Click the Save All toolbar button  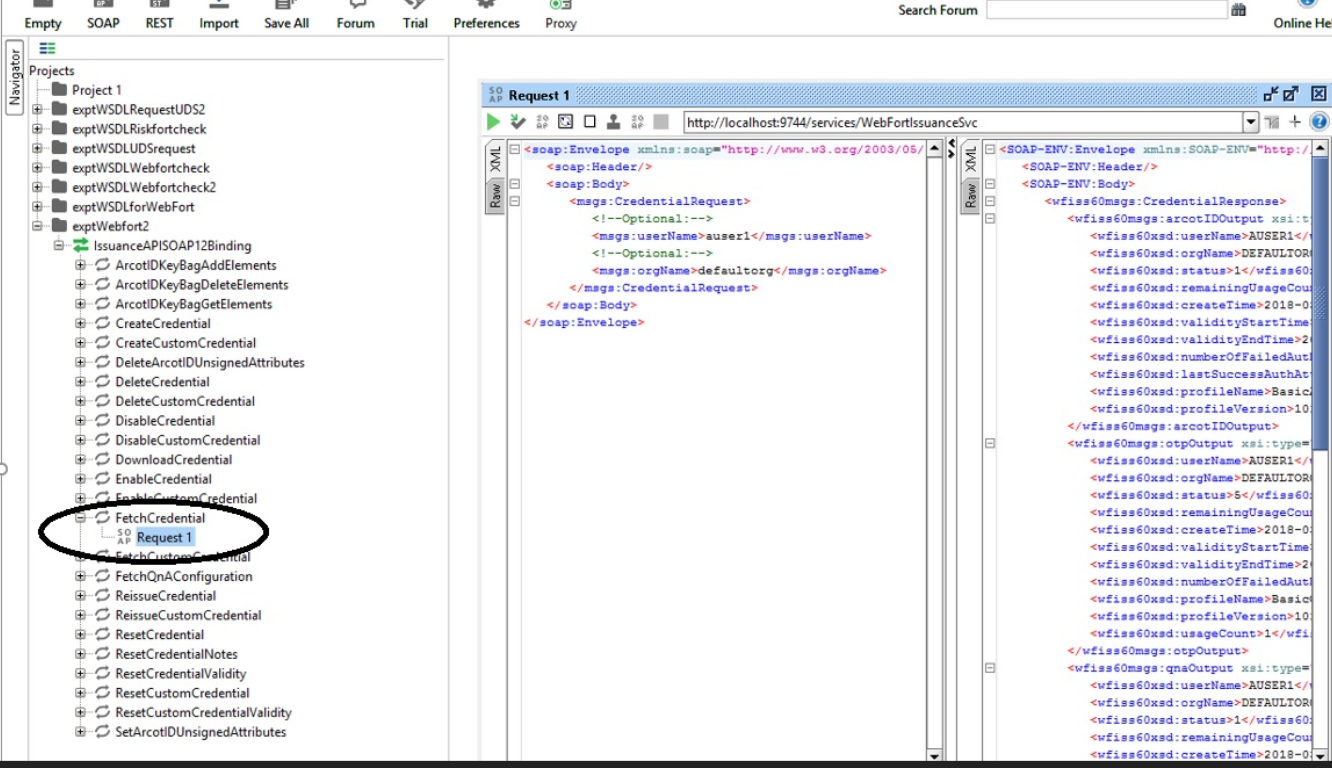tap(286, 15)
